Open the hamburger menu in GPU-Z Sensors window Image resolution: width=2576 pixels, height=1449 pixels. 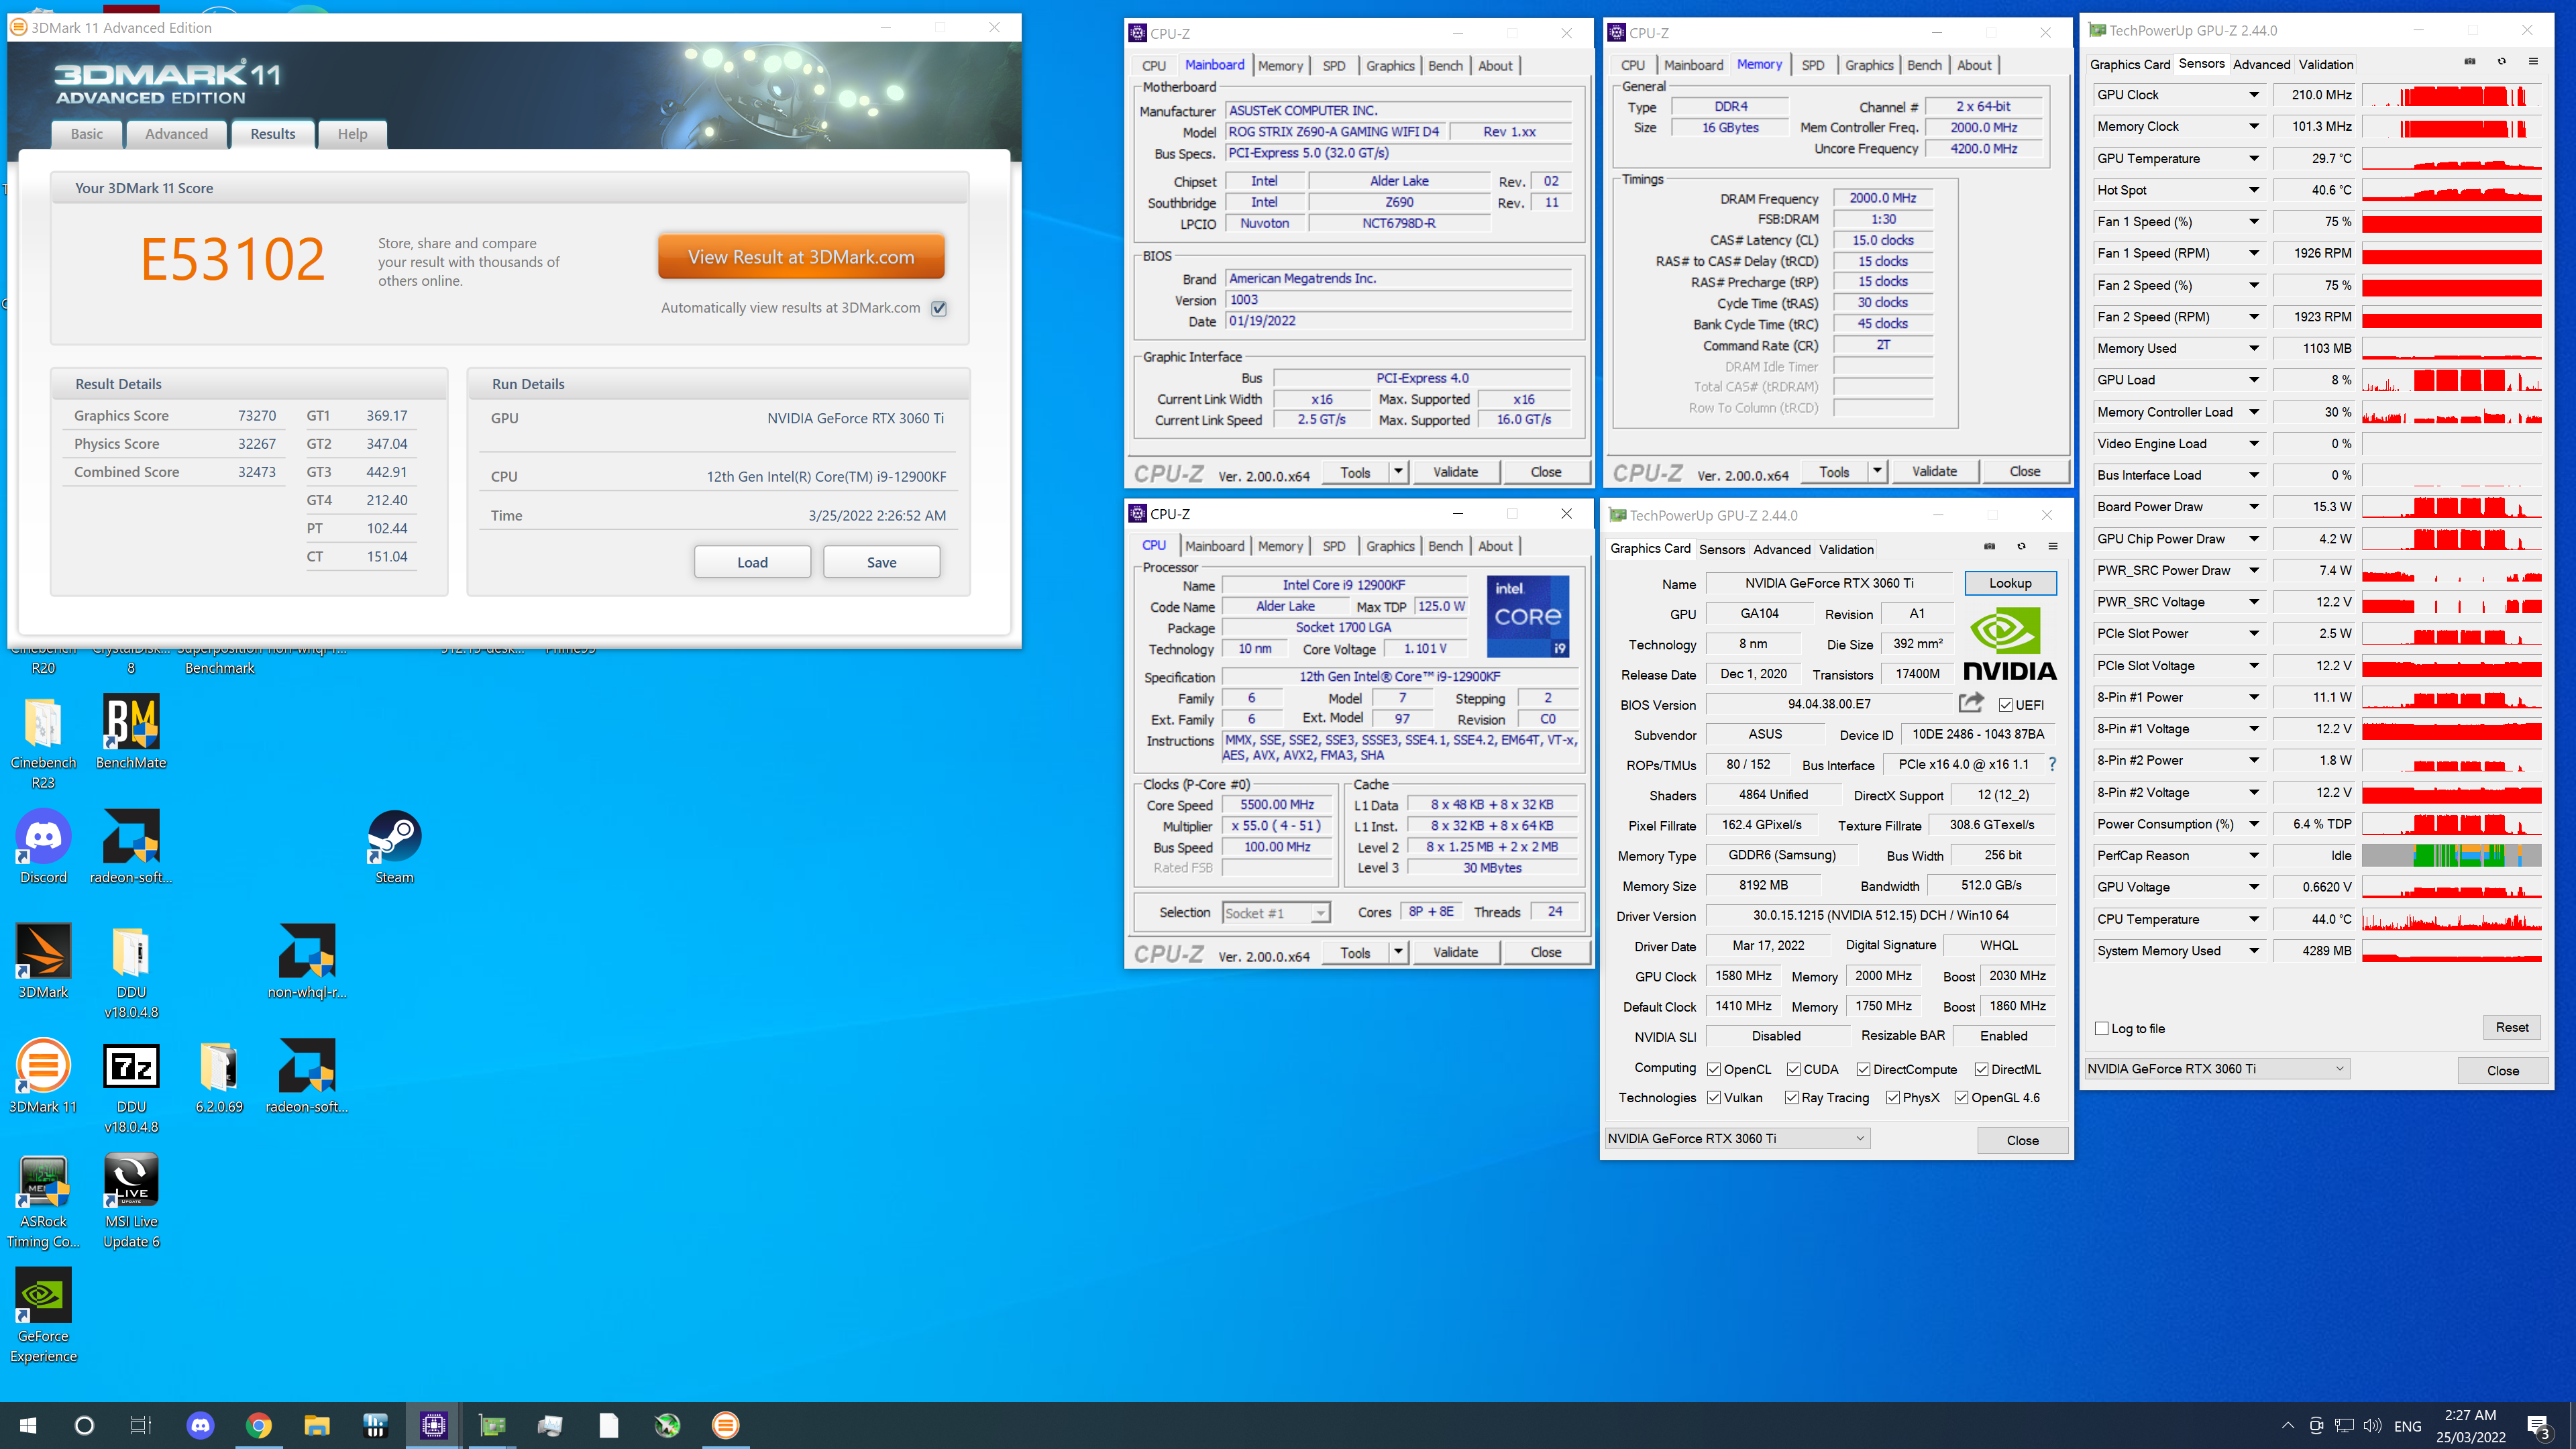click(2533, 62)
